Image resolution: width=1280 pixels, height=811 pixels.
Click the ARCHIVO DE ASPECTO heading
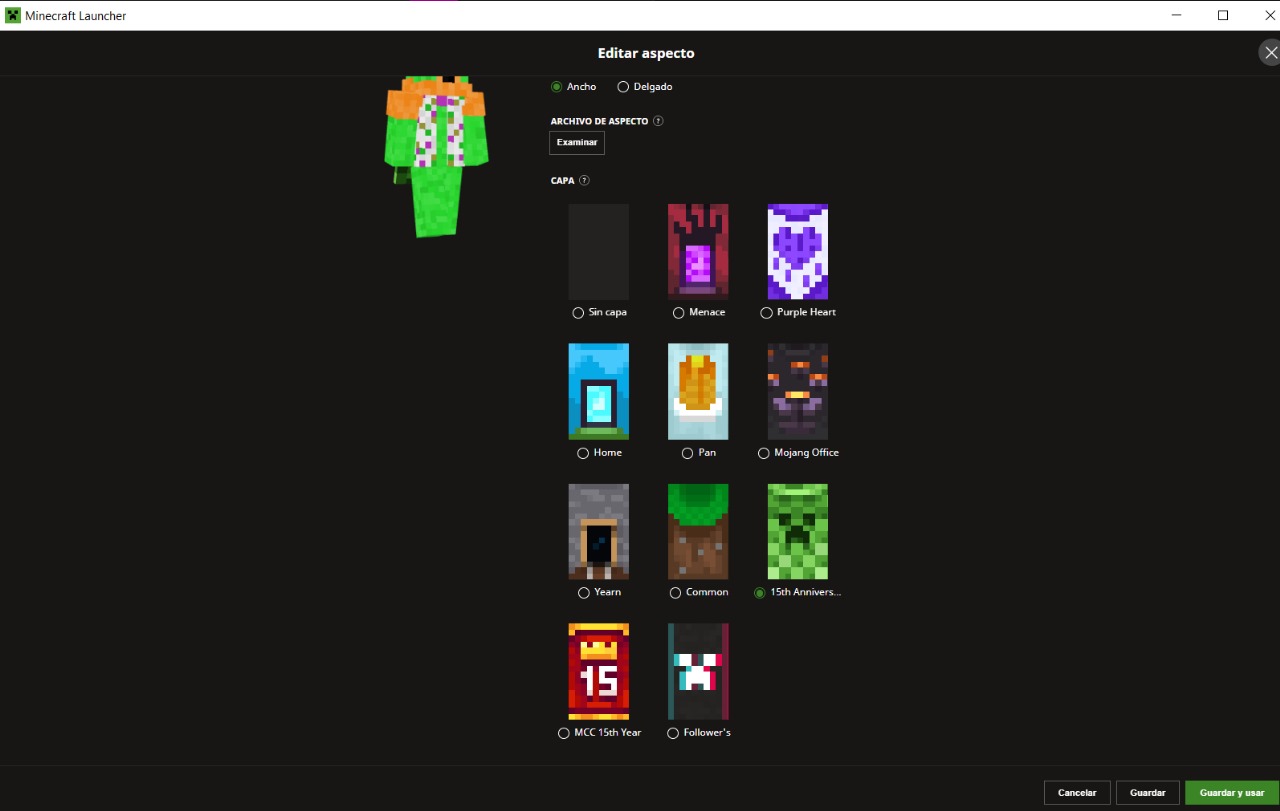point(599,121)
